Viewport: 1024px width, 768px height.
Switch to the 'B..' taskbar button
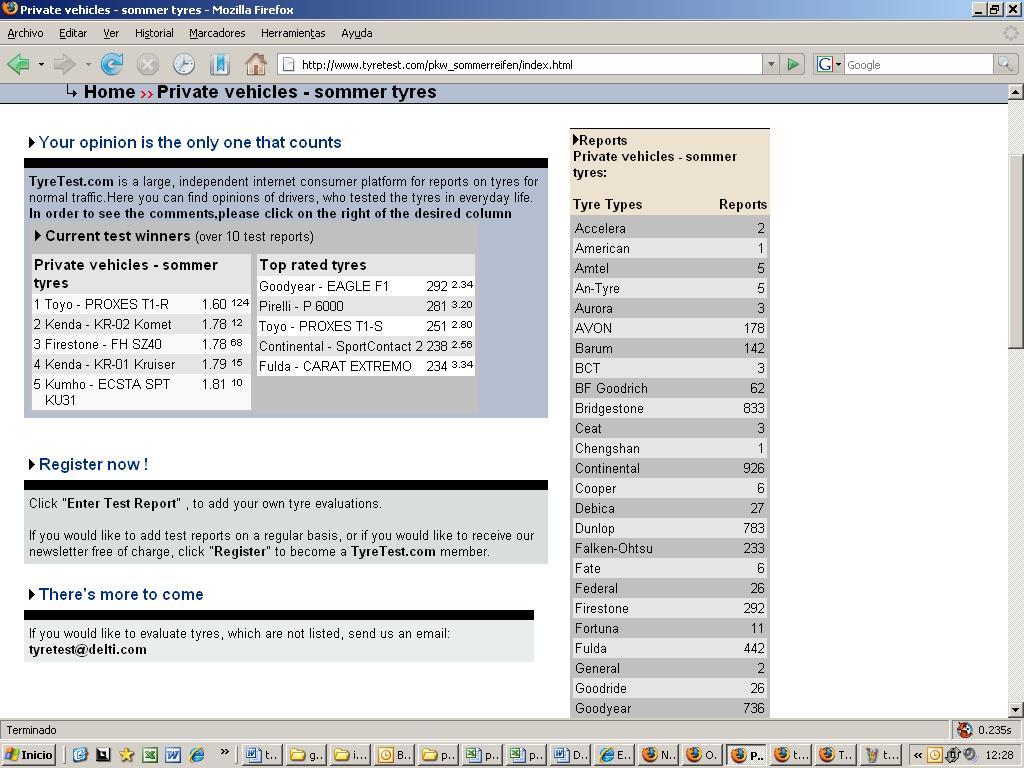(x=394, y=755)
